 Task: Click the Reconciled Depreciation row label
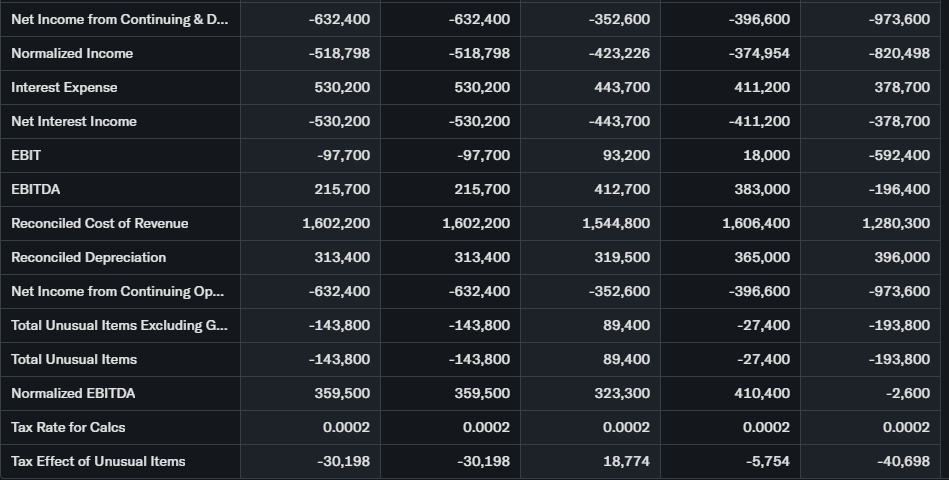pos(88,257)
